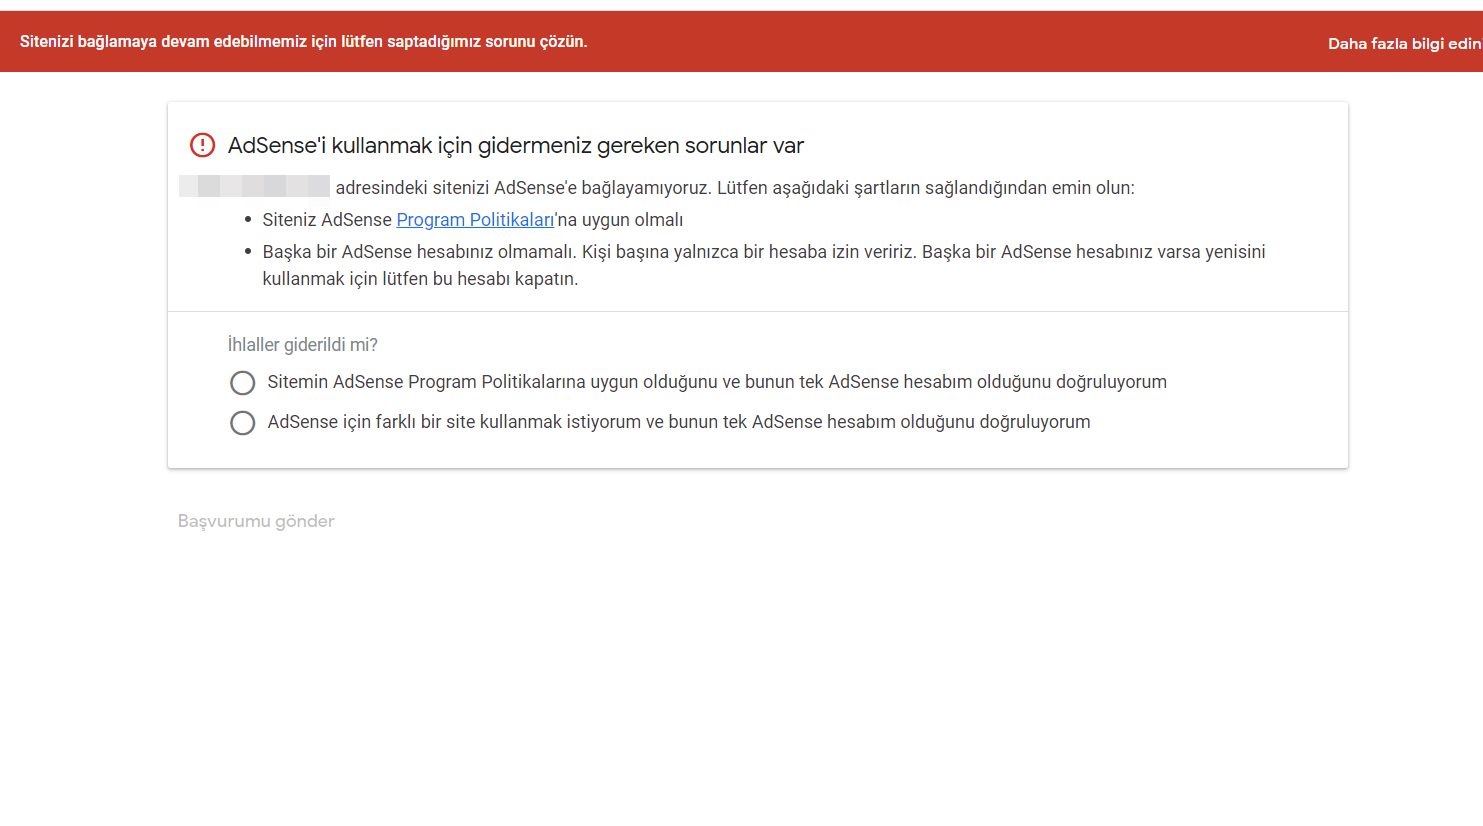The height and width of the screenshot is (826, 1483).
Task: Click the red error alert icon
Action: pyautogui.click(x=202, y=145)
